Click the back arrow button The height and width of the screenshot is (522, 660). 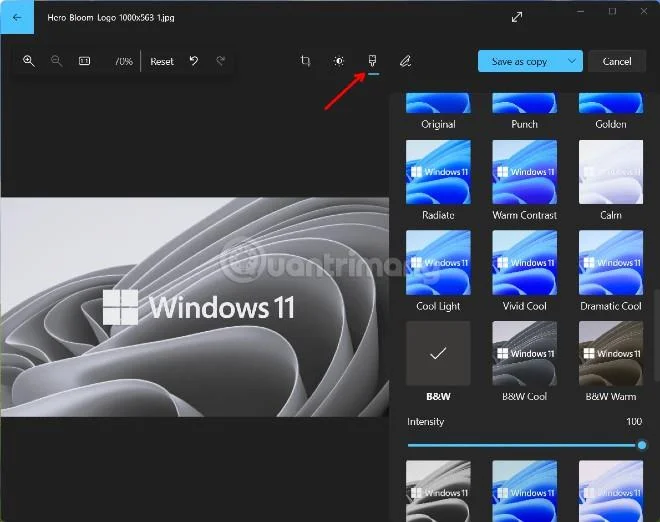point(17,17)
